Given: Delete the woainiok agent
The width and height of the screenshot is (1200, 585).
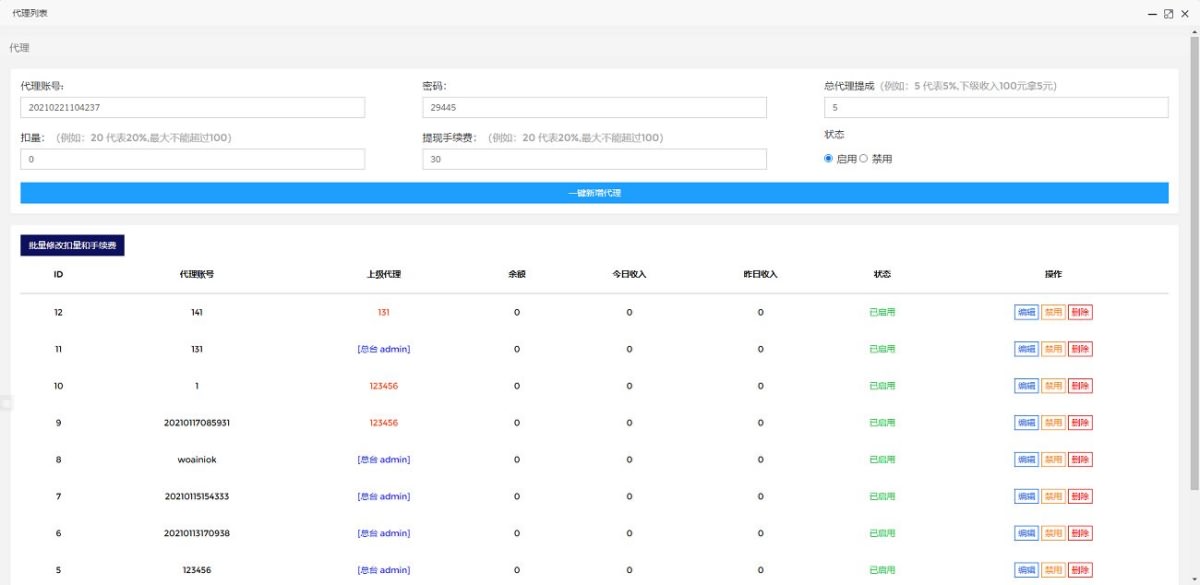Looking at the screenshot, I should tap(1080, 460).
